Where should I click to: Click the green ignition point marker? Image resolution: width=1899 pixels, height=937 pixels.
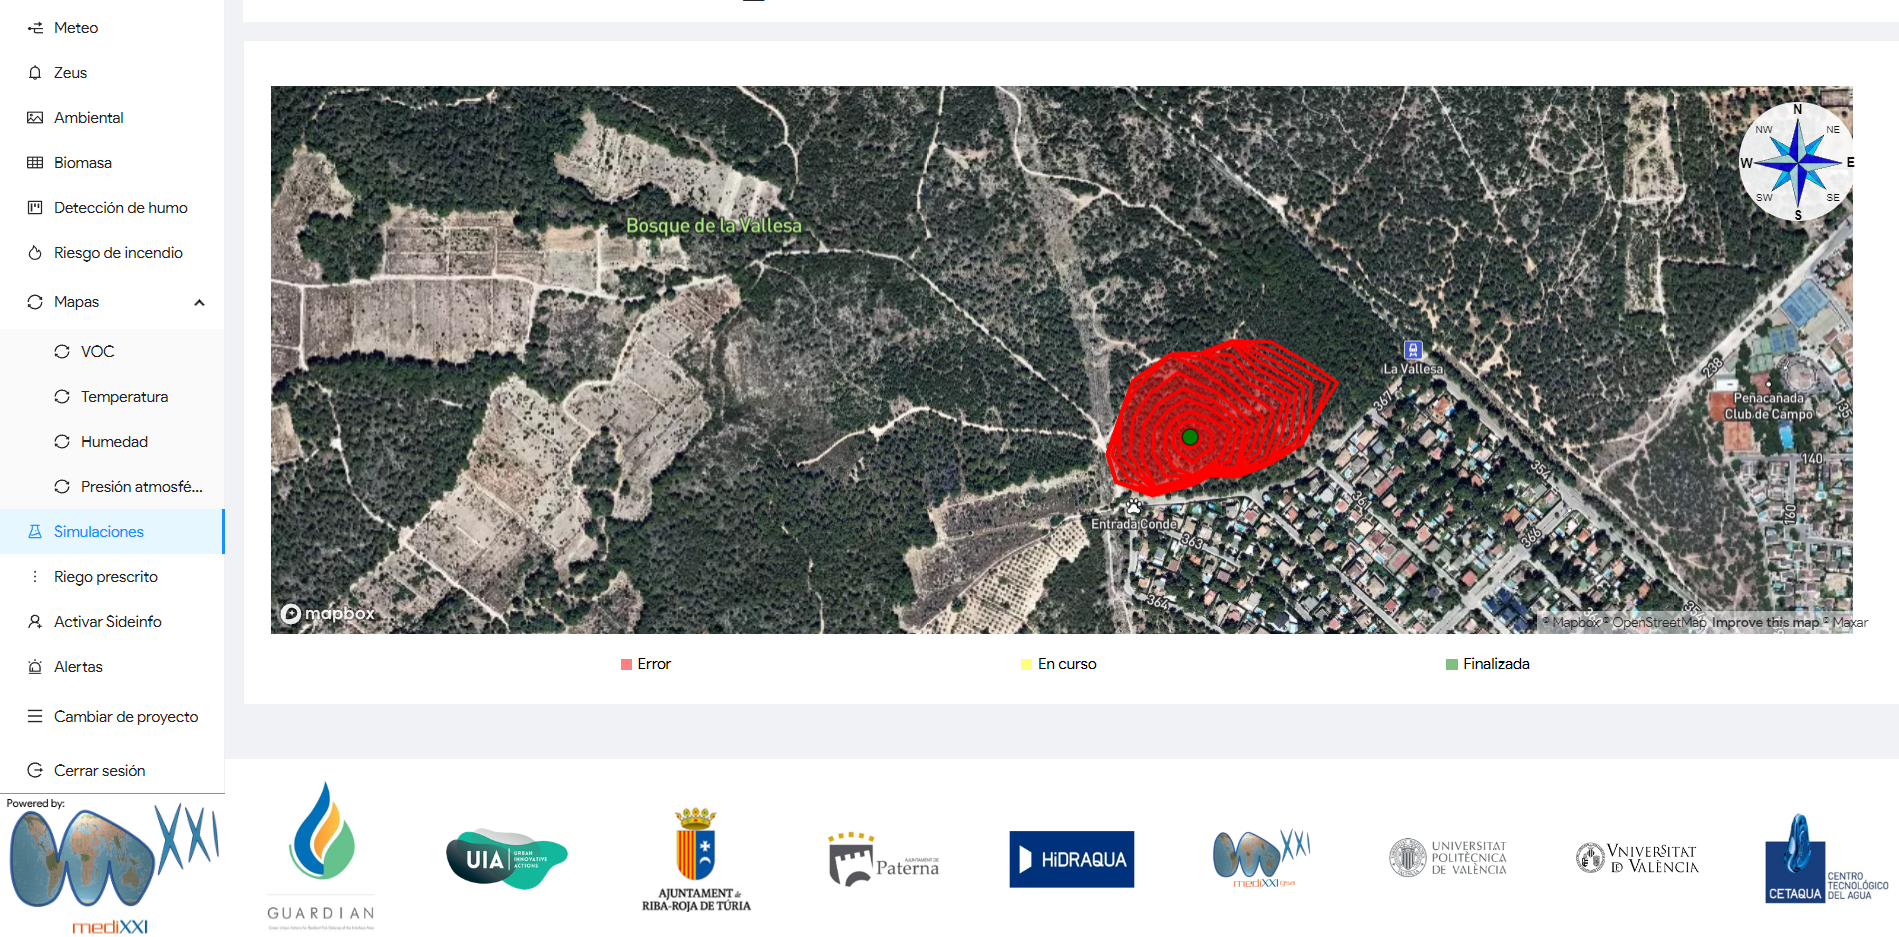1190,437
